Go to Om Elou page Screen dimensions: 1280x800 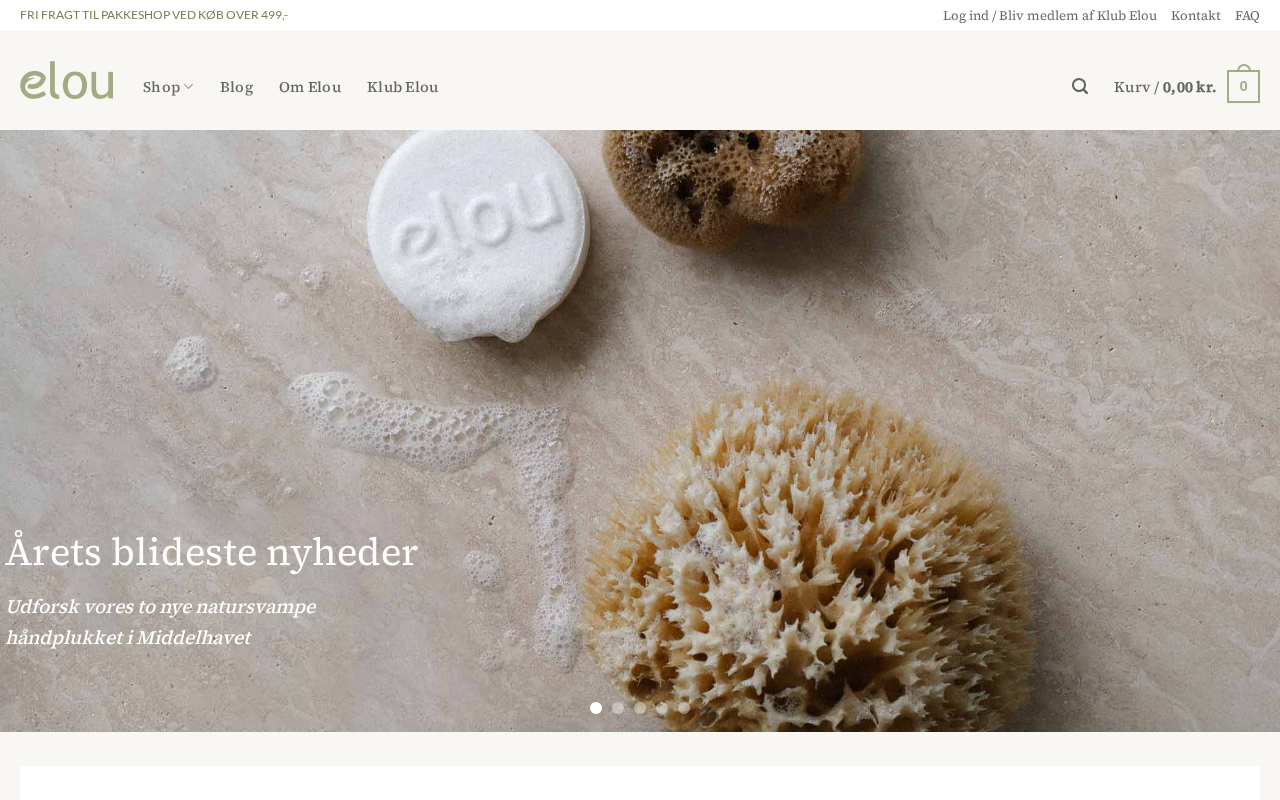click(310, 86)
